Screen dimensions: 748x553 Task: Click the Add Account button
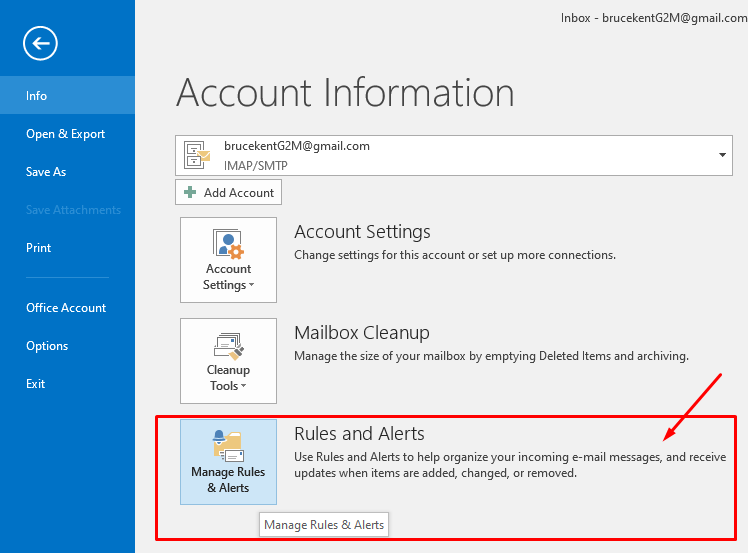click(229, 192)
